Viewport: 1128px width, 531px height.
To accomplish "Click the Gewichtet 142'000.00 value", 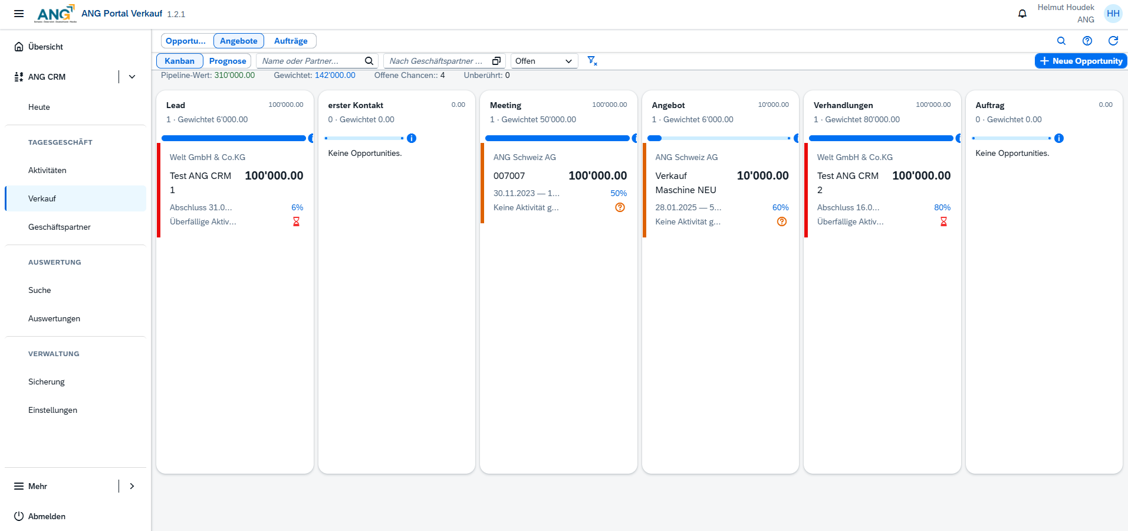I will pyautogui.click(x=335, y=75).
